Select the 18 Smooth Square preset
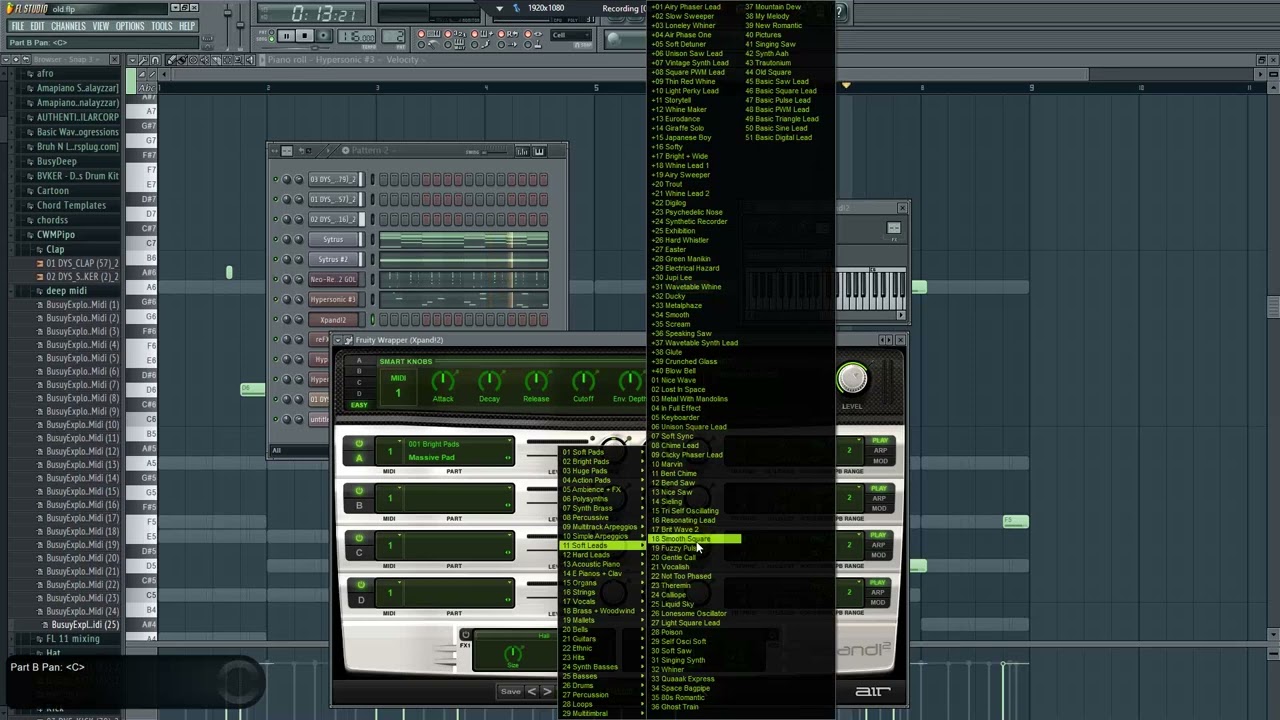The width and height of the screenshot is (1280, 720). tap(695, 539)
